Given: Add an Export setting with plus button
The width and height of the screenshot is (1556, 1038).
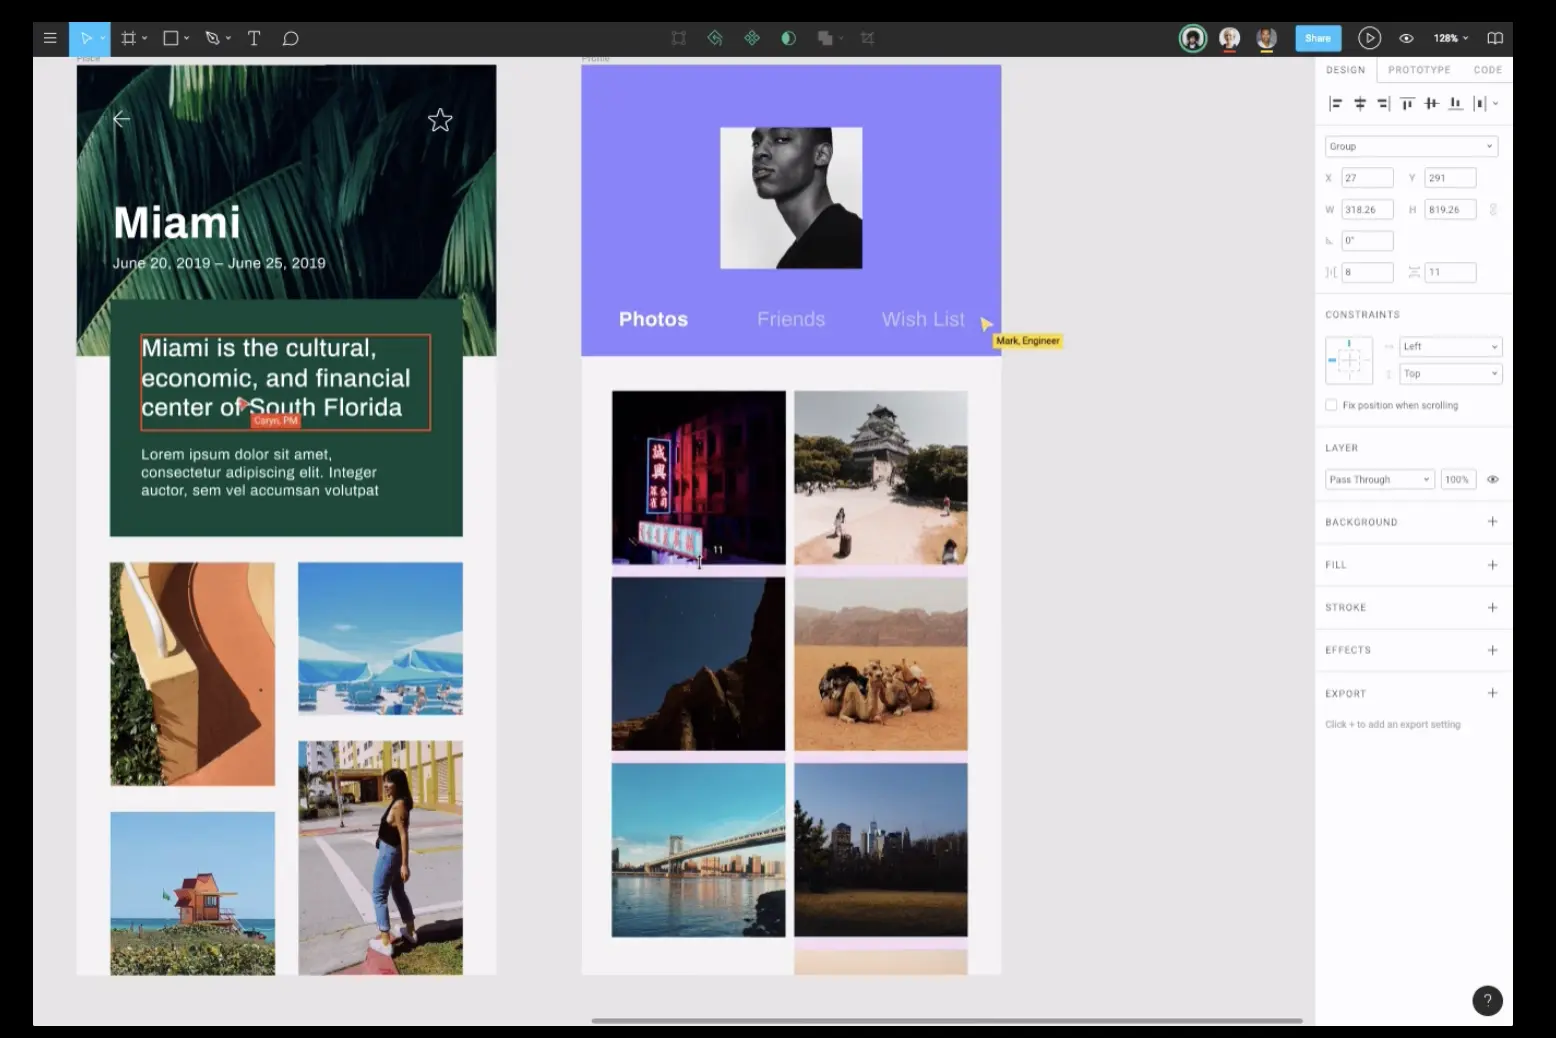Looking at the screenshot, I should point(1493,693).
